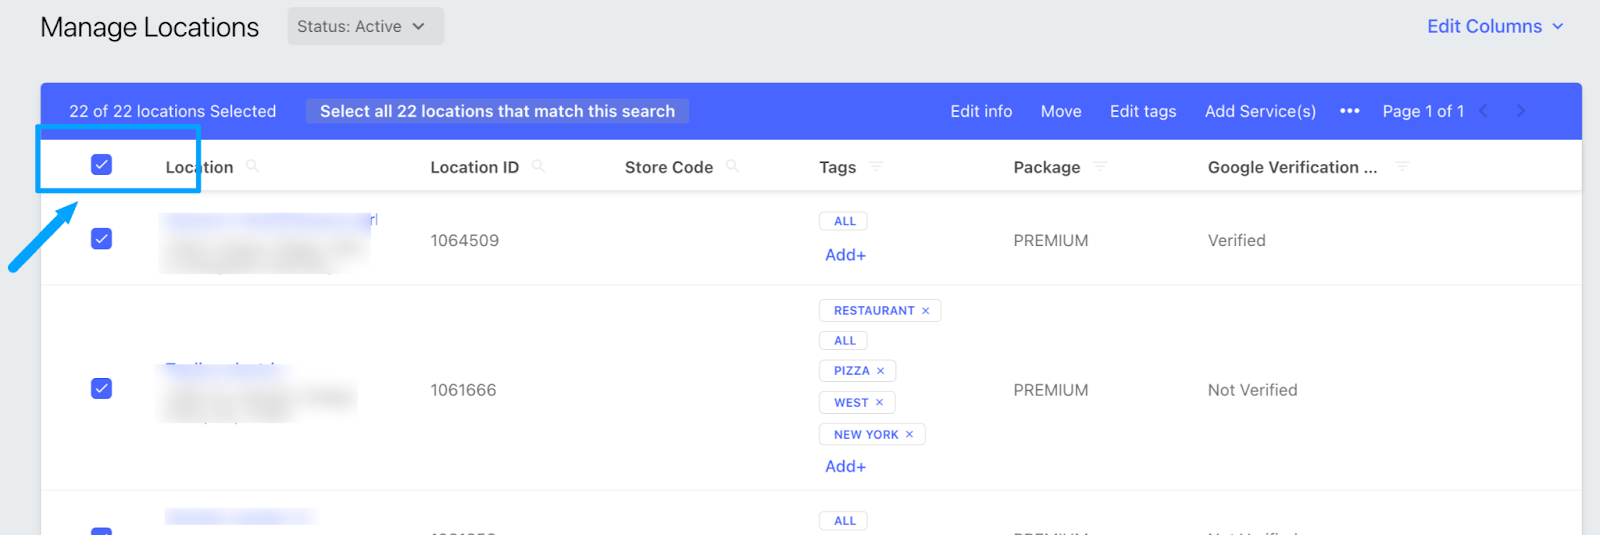
Task: Click search icon beside Location ID column
Action: (x=538, y=166)
